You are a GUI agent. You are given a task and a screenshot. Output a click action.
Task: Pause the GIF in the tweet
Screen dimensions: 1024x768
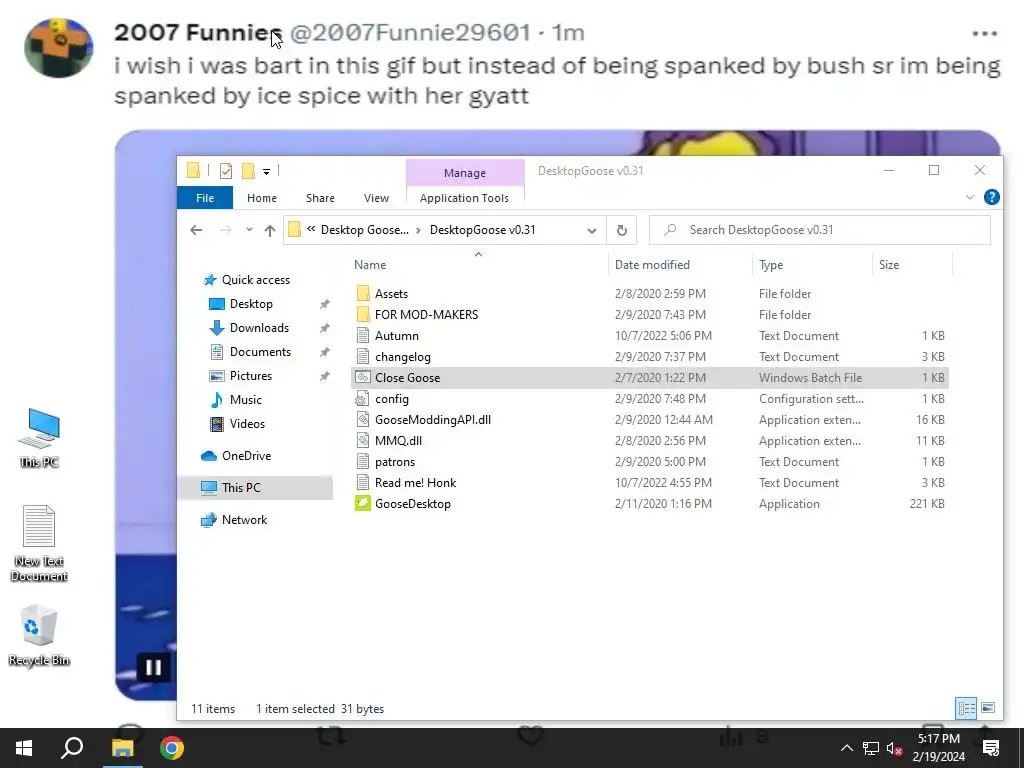pyautogui.click(x=153, y=667)
